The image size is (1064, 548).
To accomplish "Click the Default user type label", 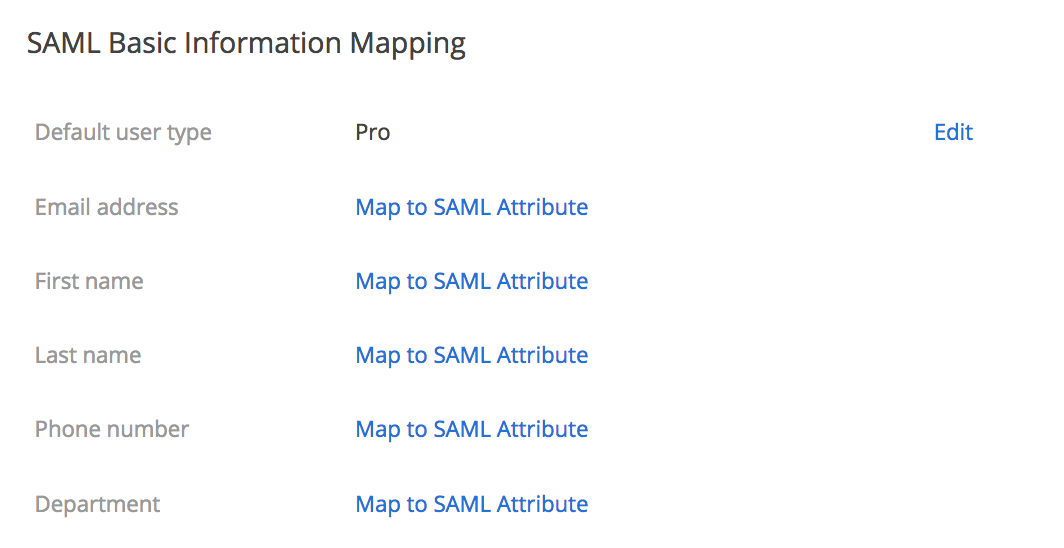I will [x=123, y=132].
